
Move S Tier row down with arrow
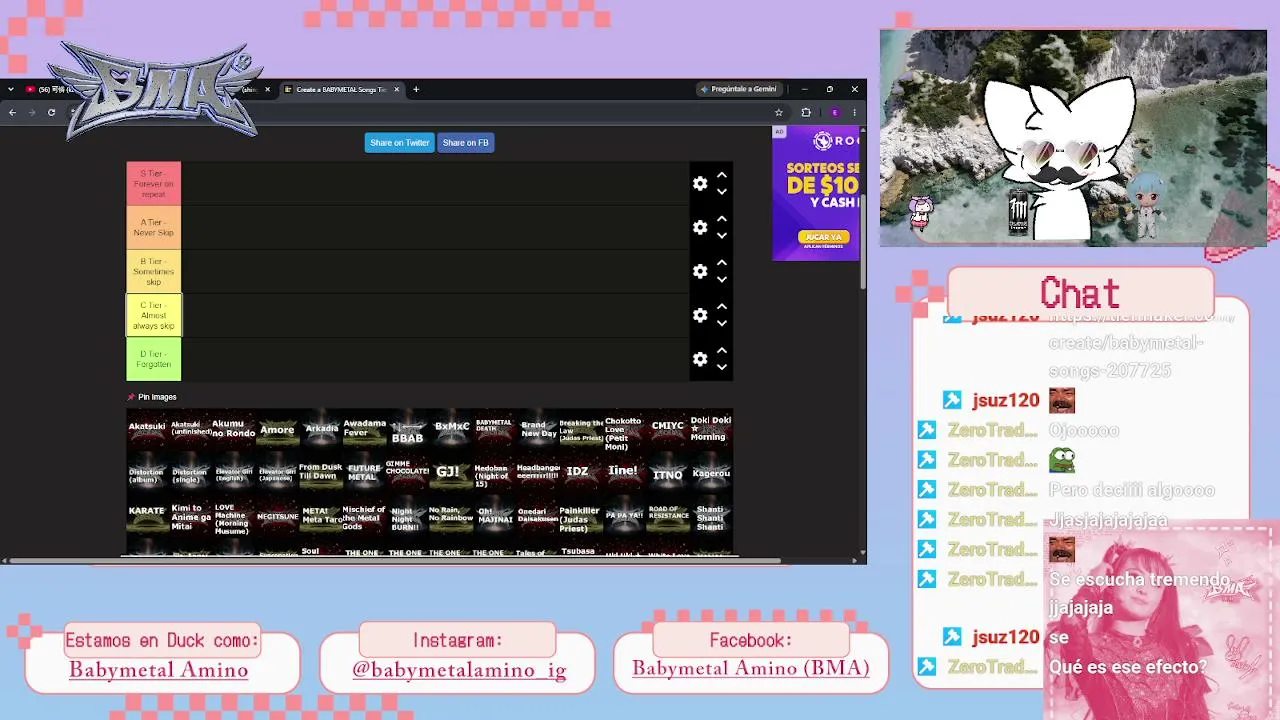click(x=721, y=192)
